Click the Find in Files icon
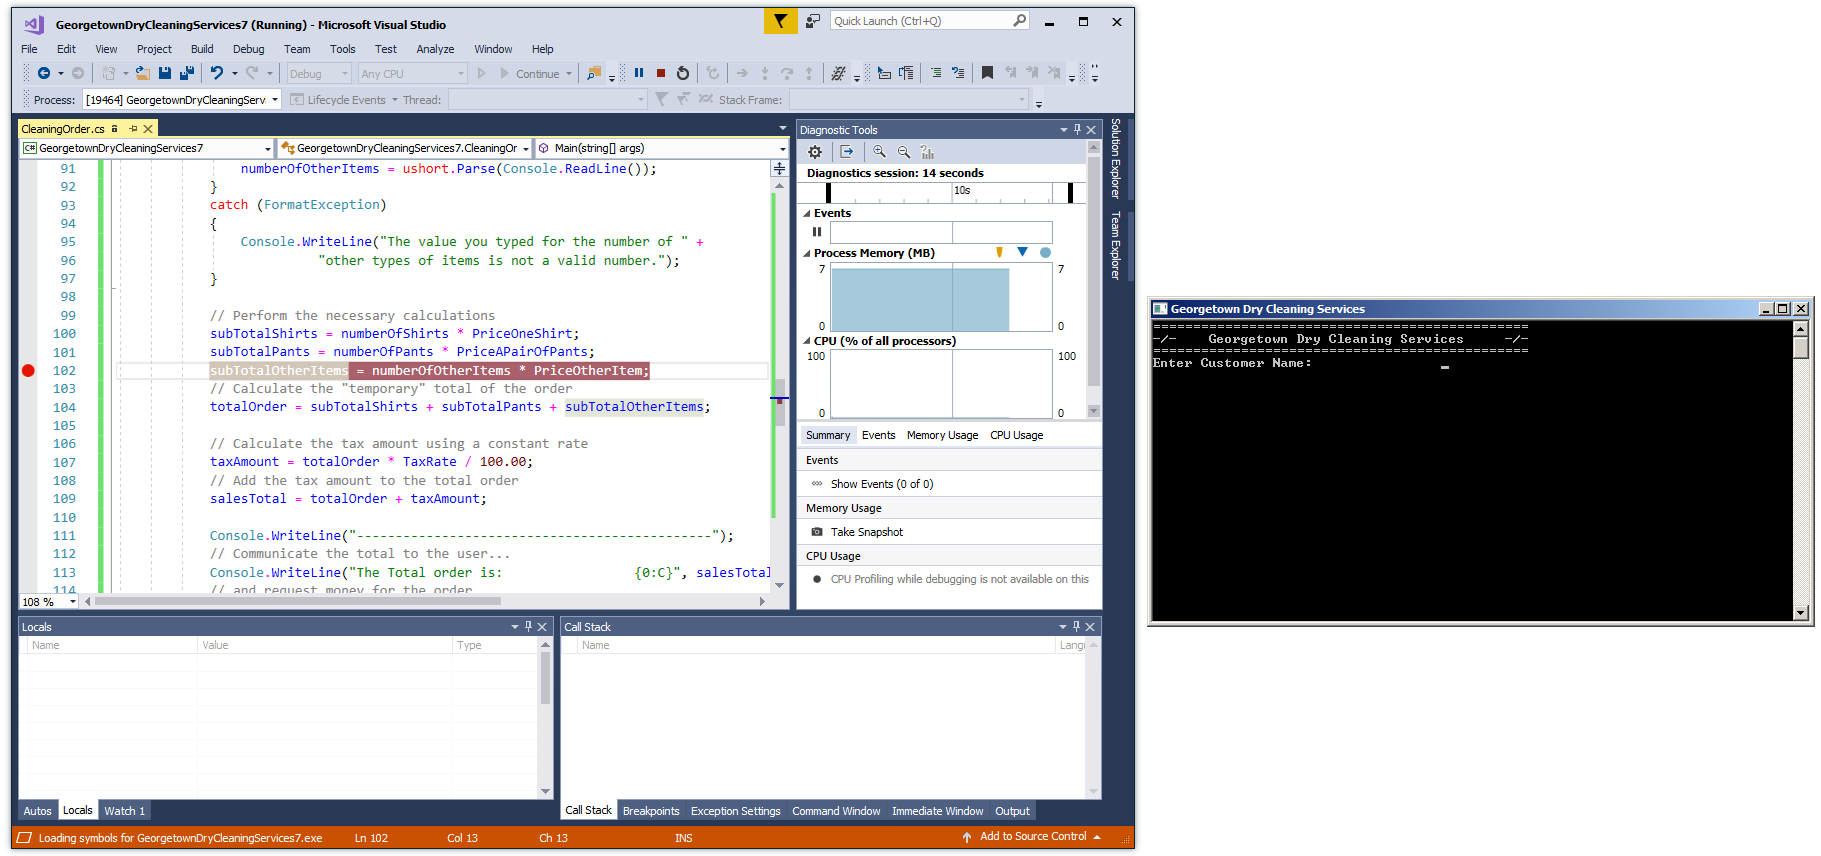This screenshot has height=856, width=1821. [x=594, y=73]
